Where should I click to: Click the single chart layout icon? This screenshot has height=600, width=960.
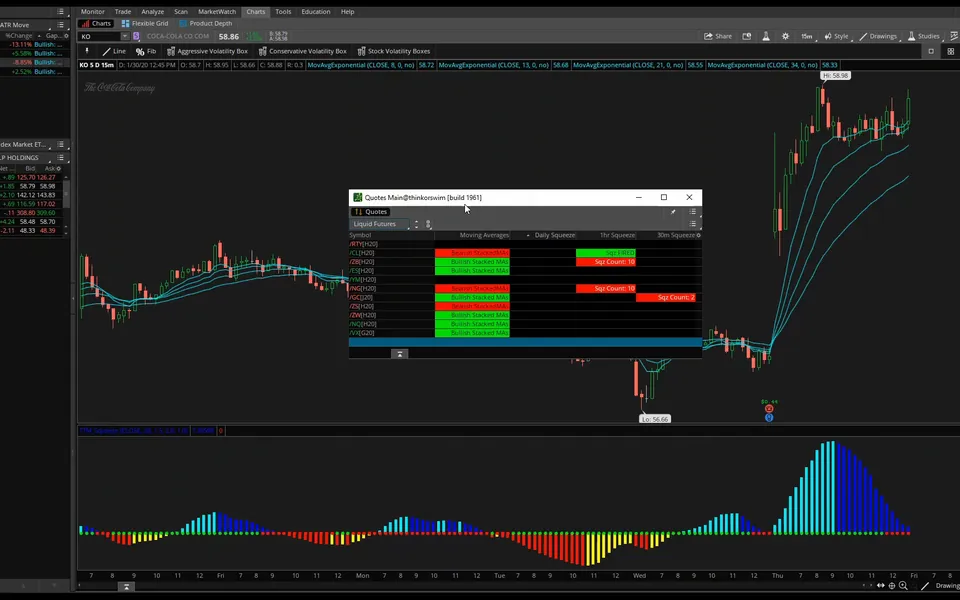click(931, 51)
